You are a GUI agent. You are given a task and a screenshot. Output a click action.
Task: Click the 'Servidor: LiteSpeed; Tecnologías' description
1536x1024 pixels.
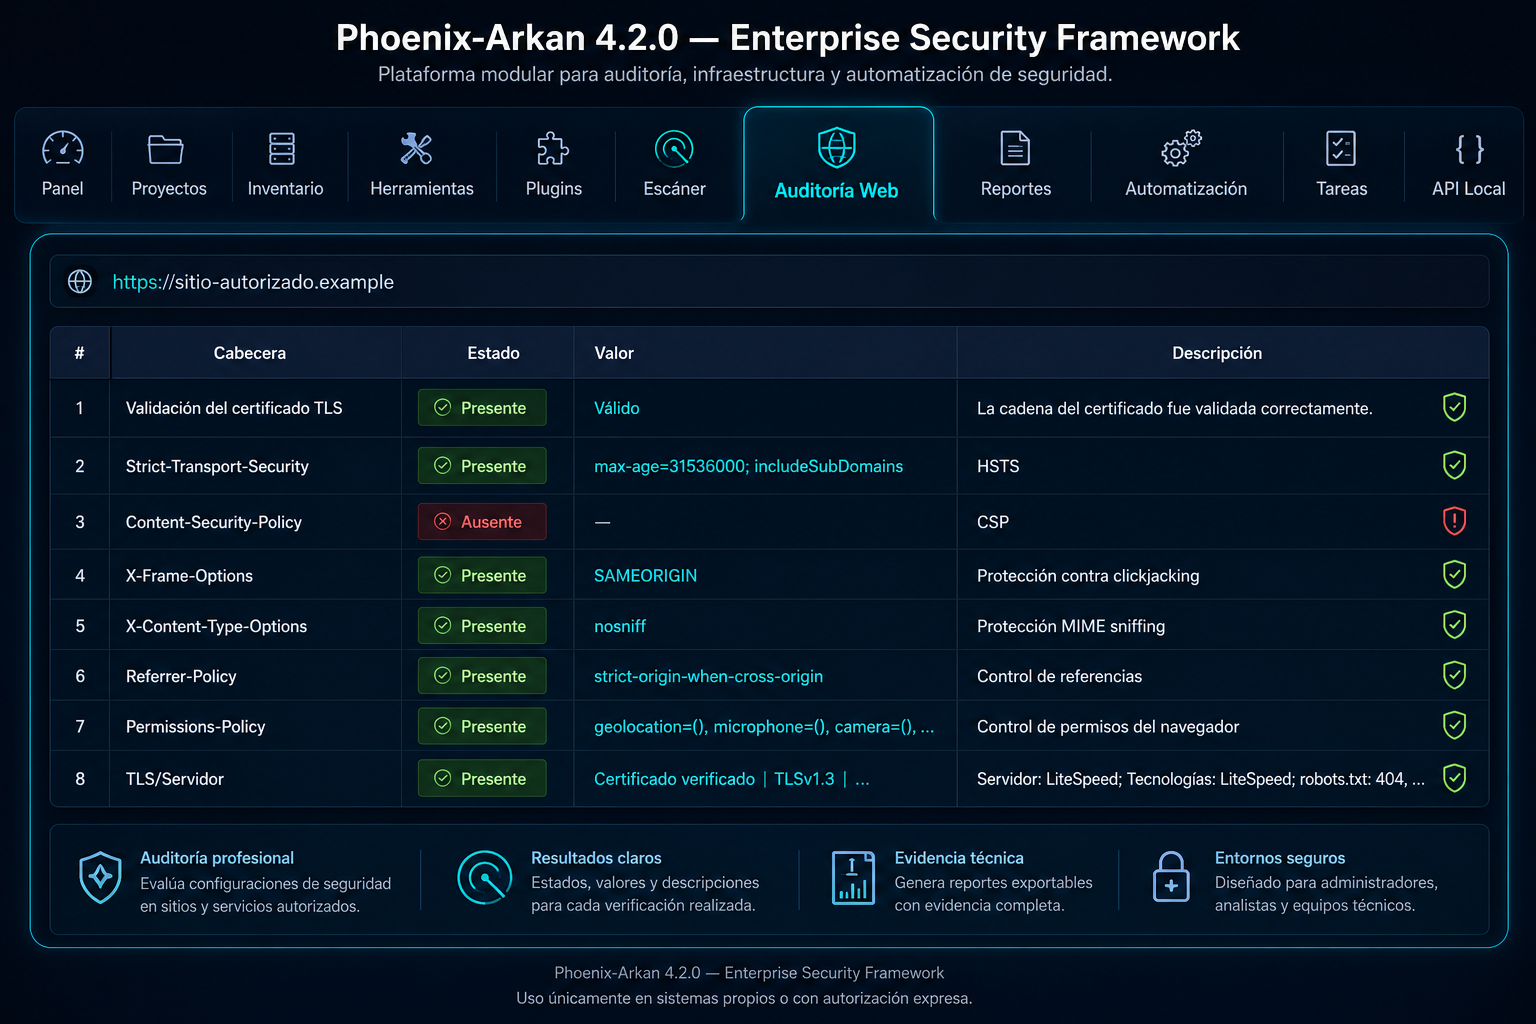coord(1200,779)
